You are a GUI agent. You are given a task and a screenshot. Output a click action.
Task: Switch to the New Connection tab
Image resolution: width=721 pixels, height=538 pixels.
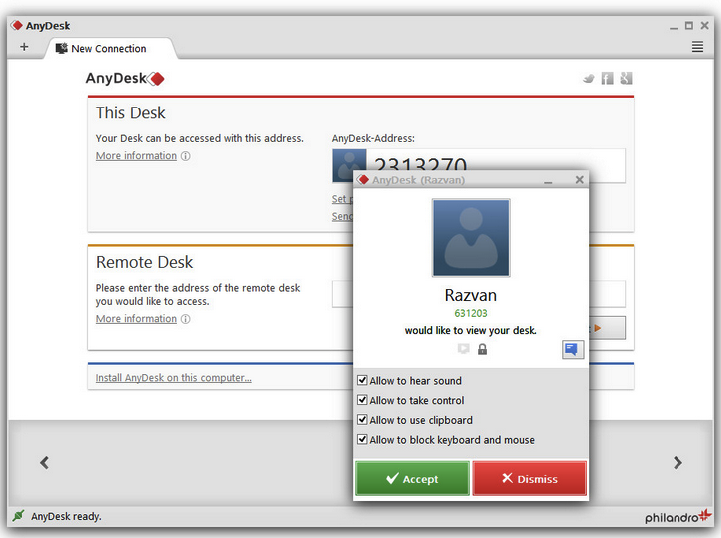(109, 48)
